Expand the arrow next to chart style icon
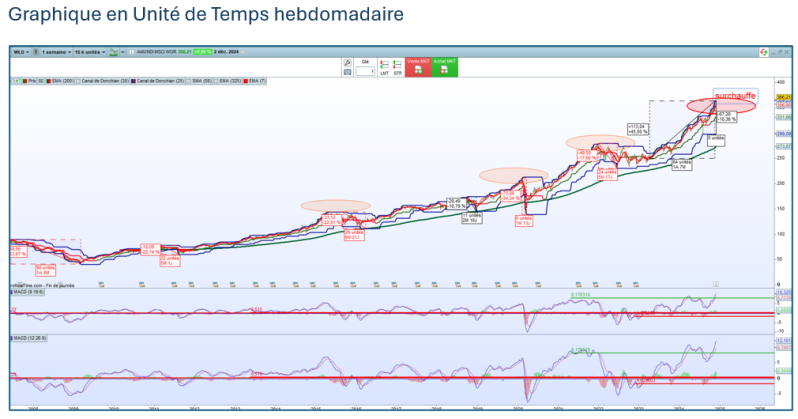Image resolution: width=798 pixels, height=419 pixels. click(x=123, y=52)
